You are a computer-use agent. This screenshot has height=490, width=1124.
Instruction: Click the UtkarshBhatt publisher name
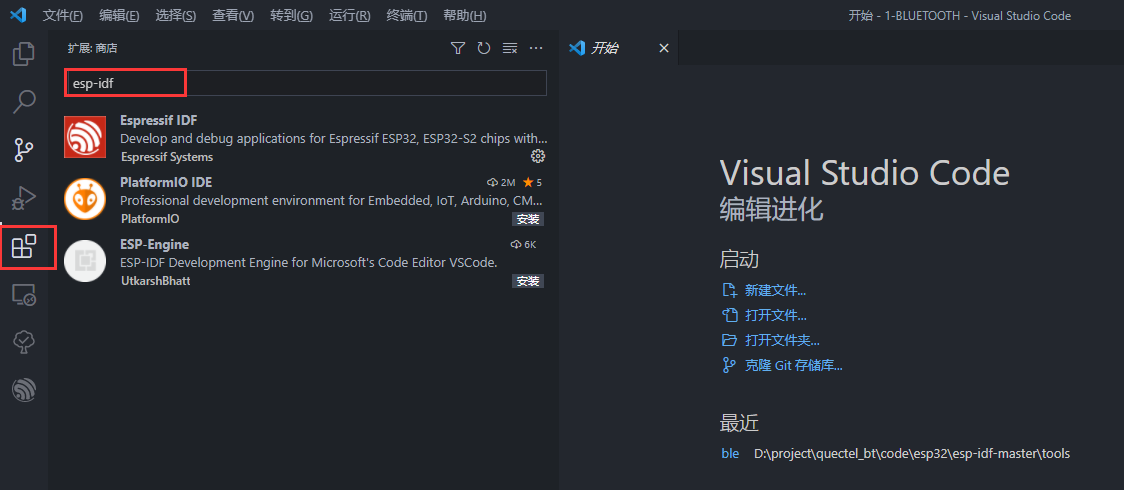click(156, 281)
